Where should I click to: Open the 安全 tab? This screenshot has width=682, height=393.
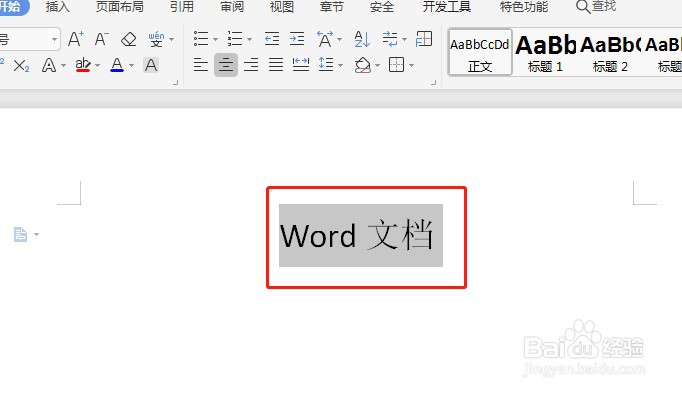pos(381,7)
